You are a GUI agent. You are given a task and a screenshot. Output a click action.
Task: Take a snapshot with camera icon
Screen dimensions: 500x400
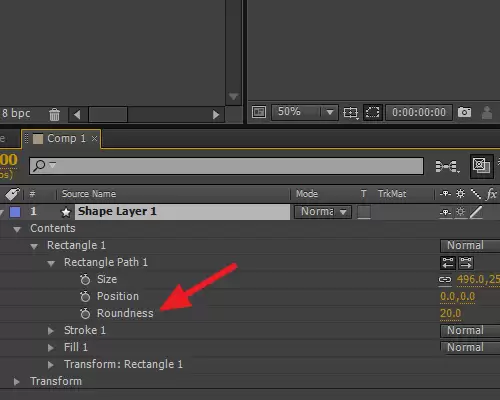[x=464, y=112]
